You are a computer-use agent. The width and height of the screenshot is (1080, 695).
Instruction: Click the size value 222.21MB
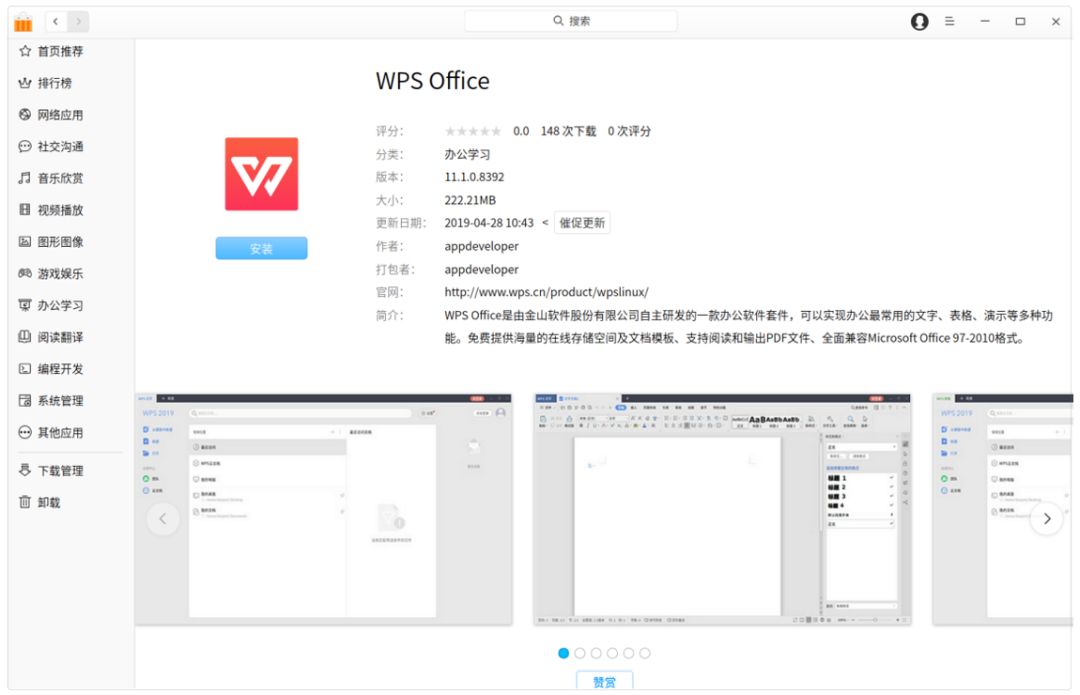470,200
